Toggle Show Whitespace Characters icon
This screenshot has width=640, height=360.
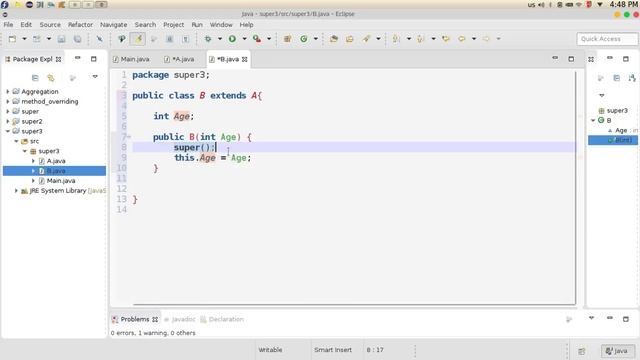pyautogui.click(x=186, y=39)
